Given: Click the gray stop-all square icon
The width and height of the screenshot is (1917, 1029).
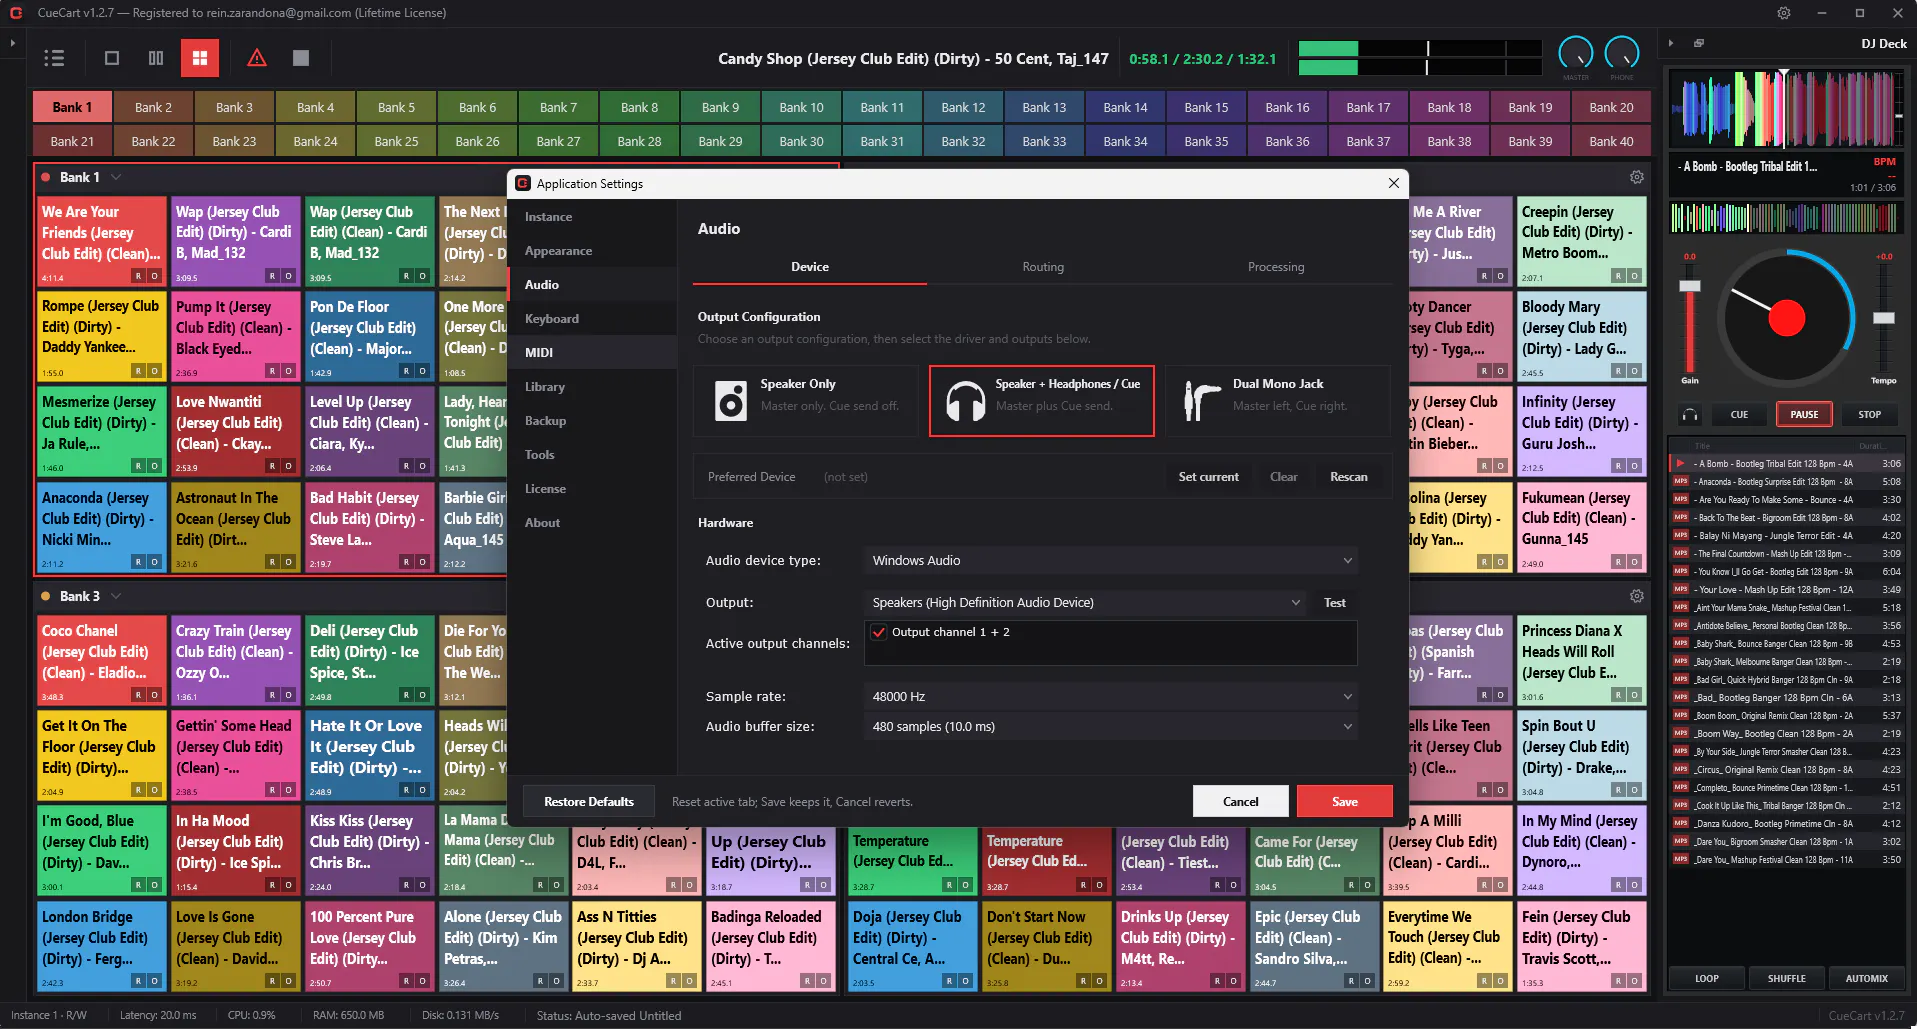Looking at the screenshot, I should point(301,58).
